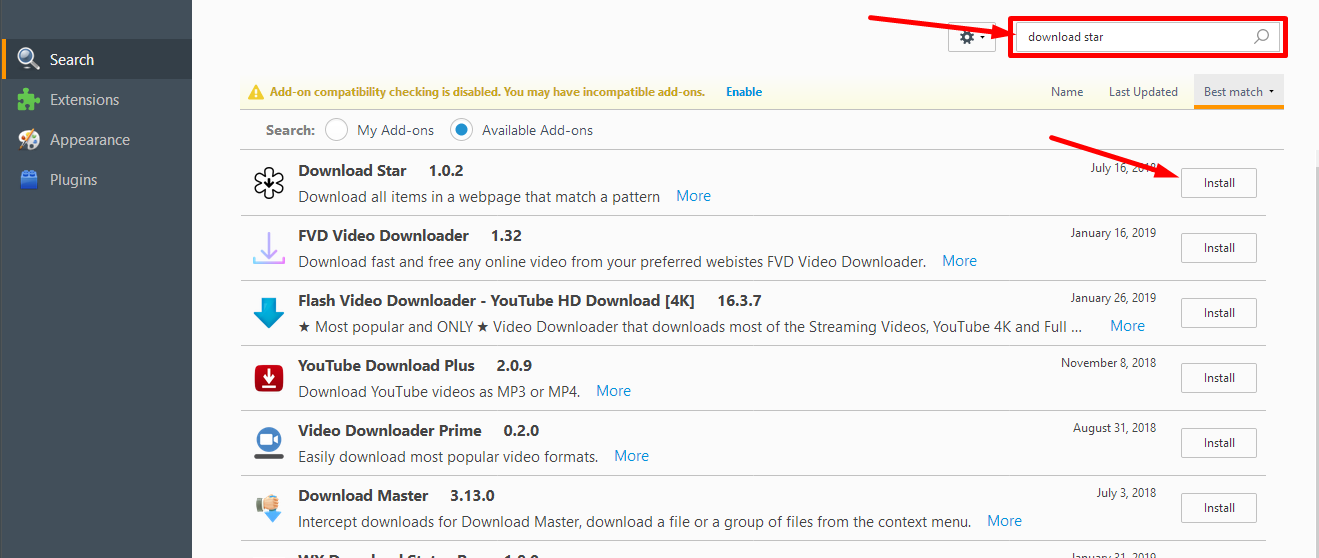This screenshot has width=1319, height=558.
Task: Open the Search section in sidebar
Action: [x=96, y=60]
